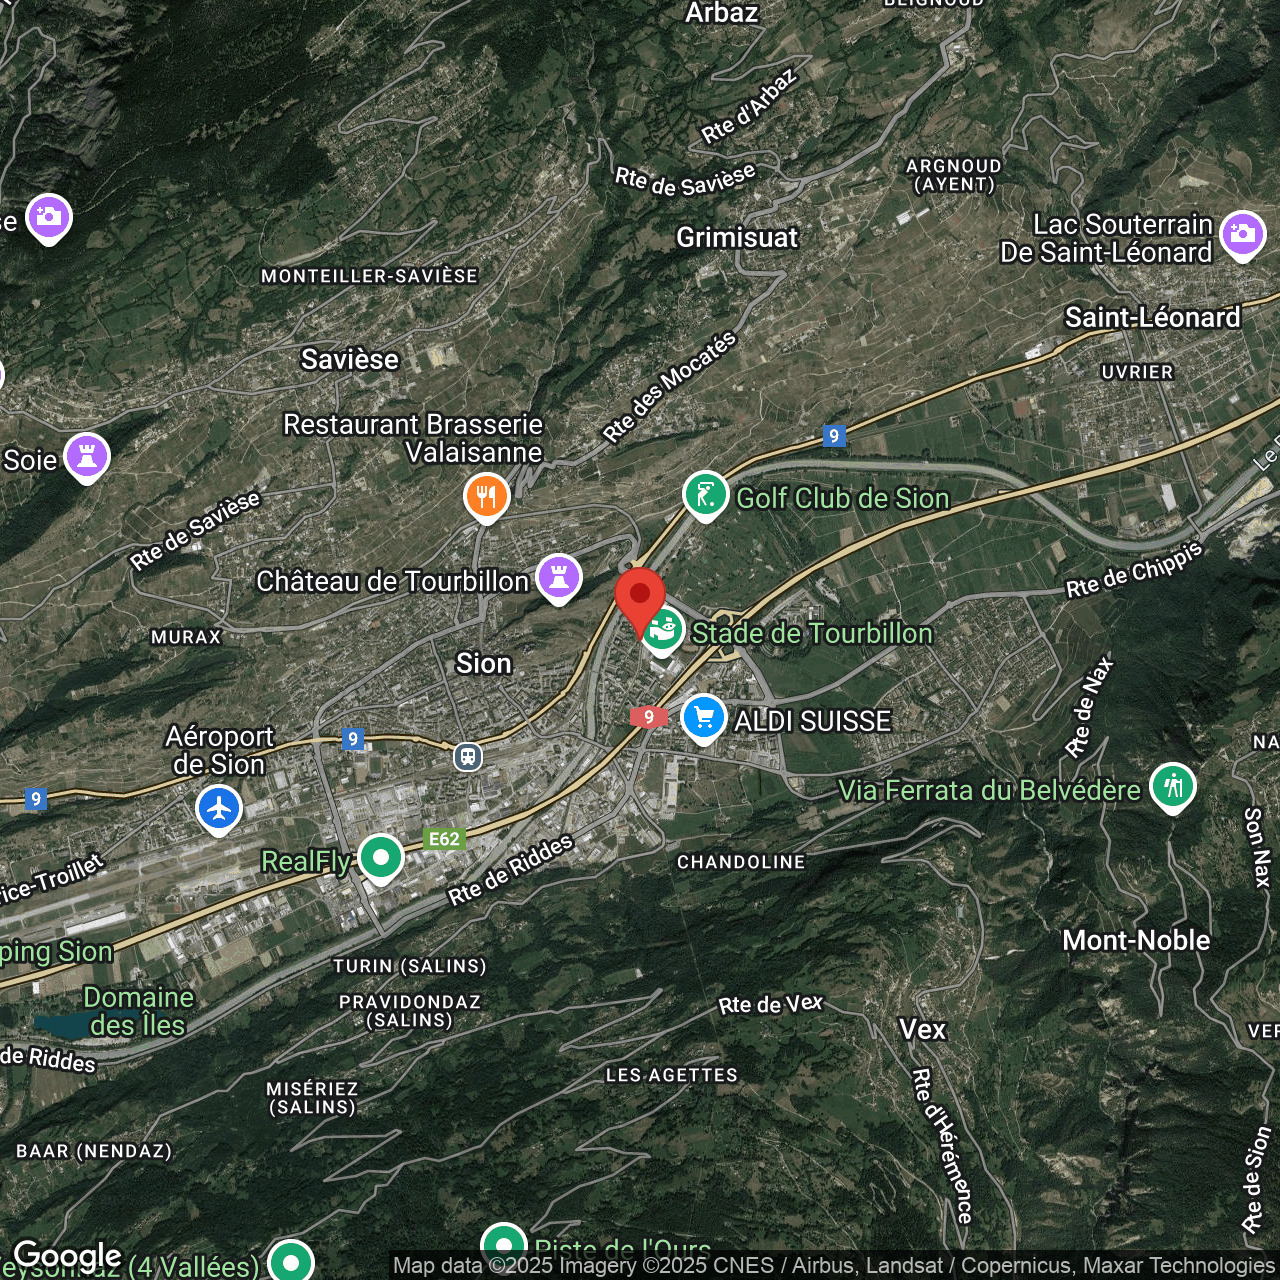This screenshot has height=1280, width=1280.
Task: Click the Grimisuat town label
Action: point(737,238)
